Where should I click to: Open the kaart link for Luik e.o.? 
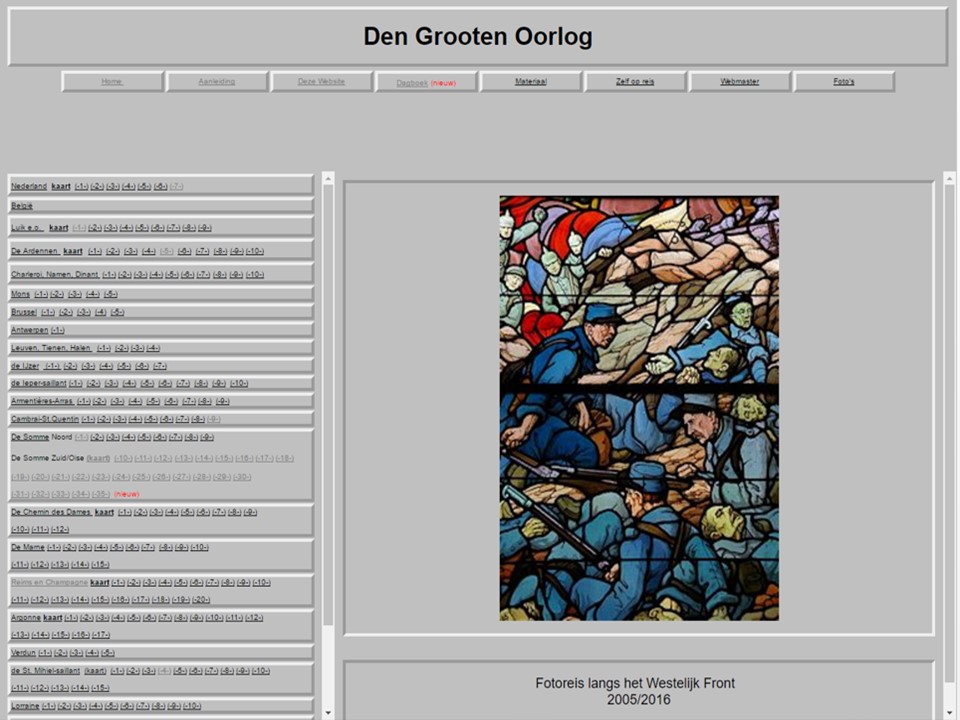59,228
